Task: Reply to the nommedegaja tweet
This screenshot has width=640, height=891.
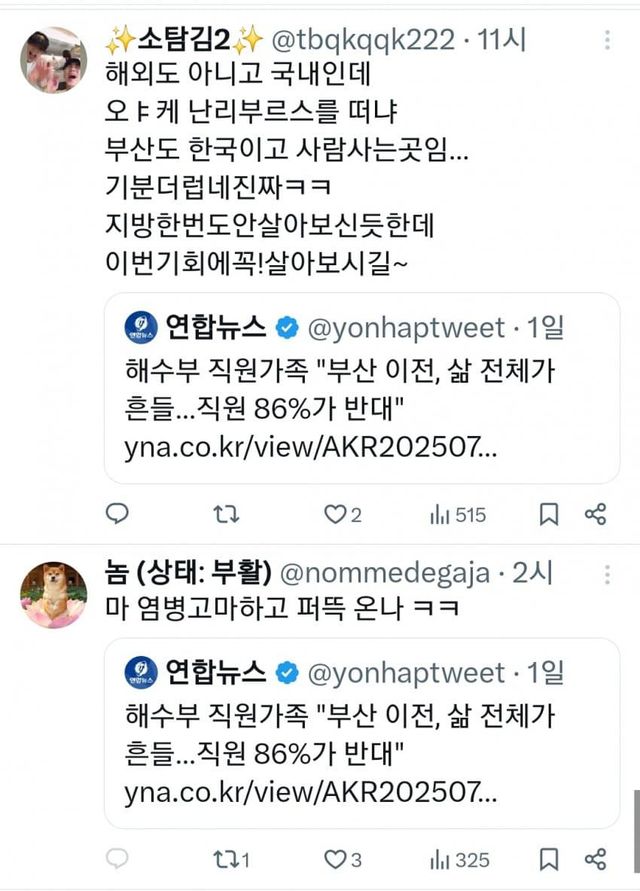Action: tap(118, 858)
